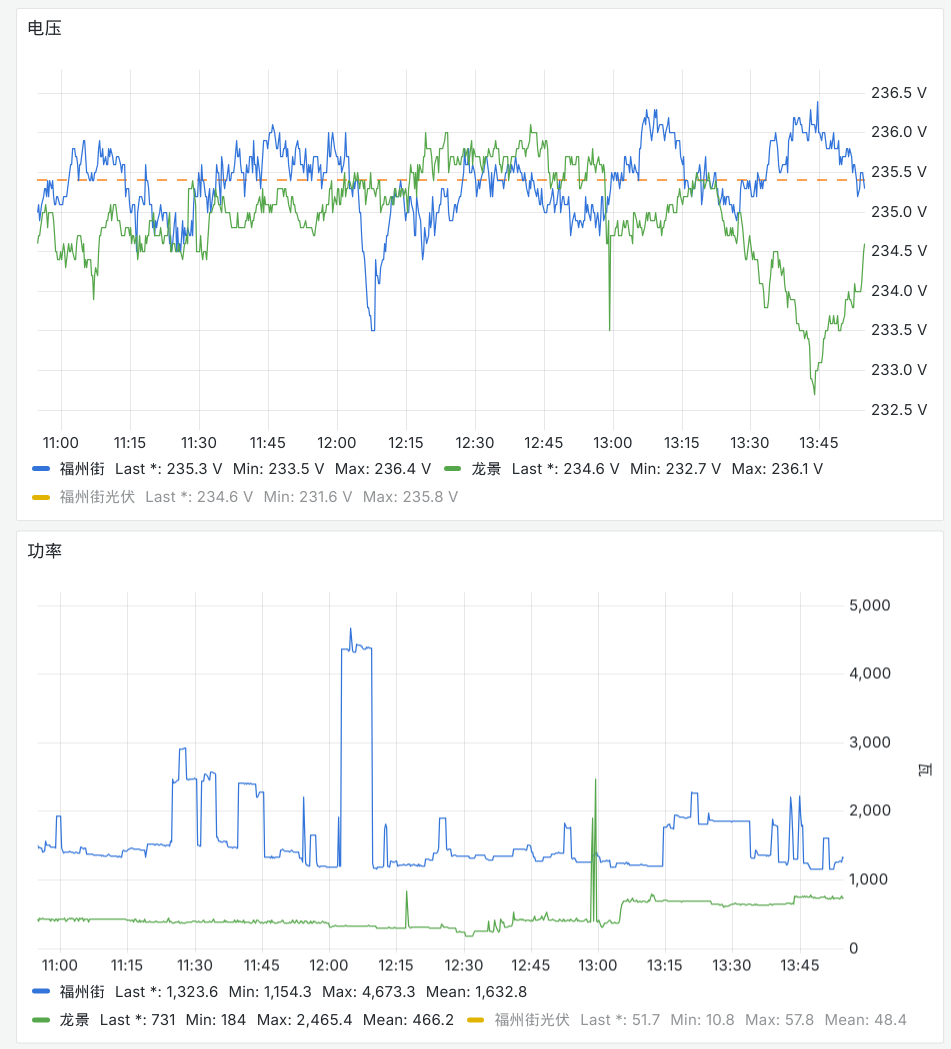951x1049 pixels.
Task: Click the green 龙景 swatch in 功率 legend
Action: coord(41,1020)
